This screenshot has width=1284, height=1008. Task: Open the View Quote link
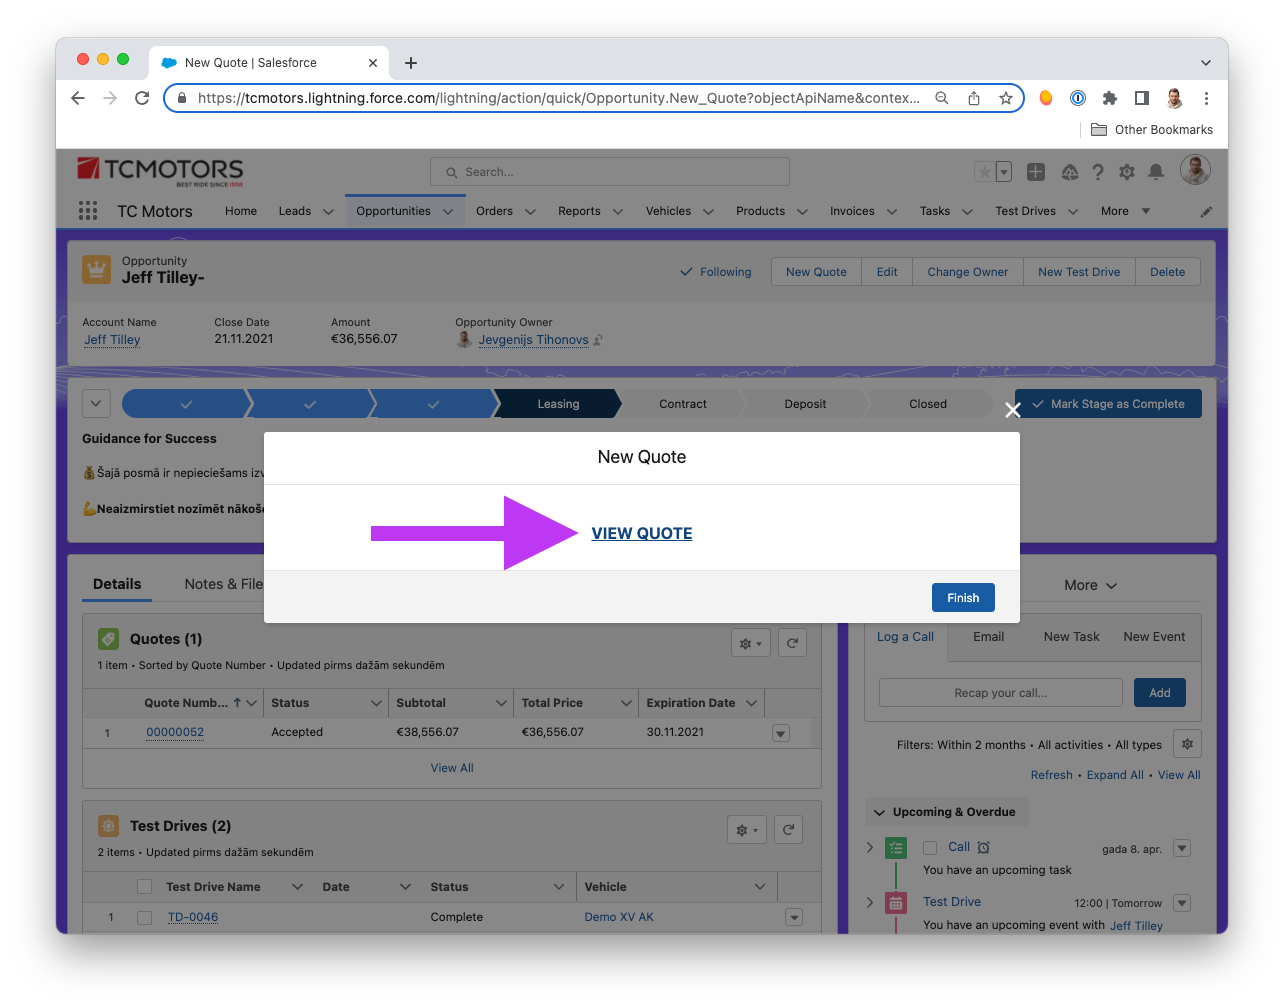(x=642, y=533)
